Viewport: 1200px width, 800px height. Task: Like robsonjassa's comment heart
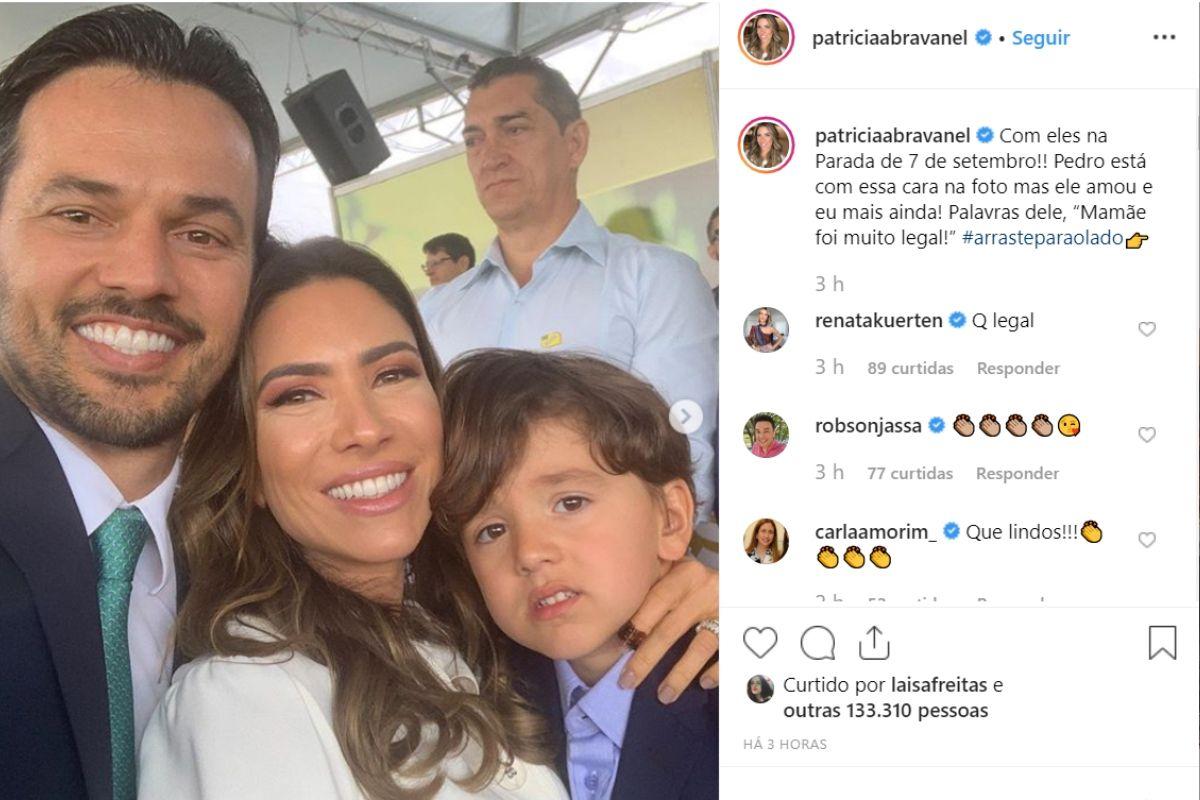click(x=1147, y=434)
